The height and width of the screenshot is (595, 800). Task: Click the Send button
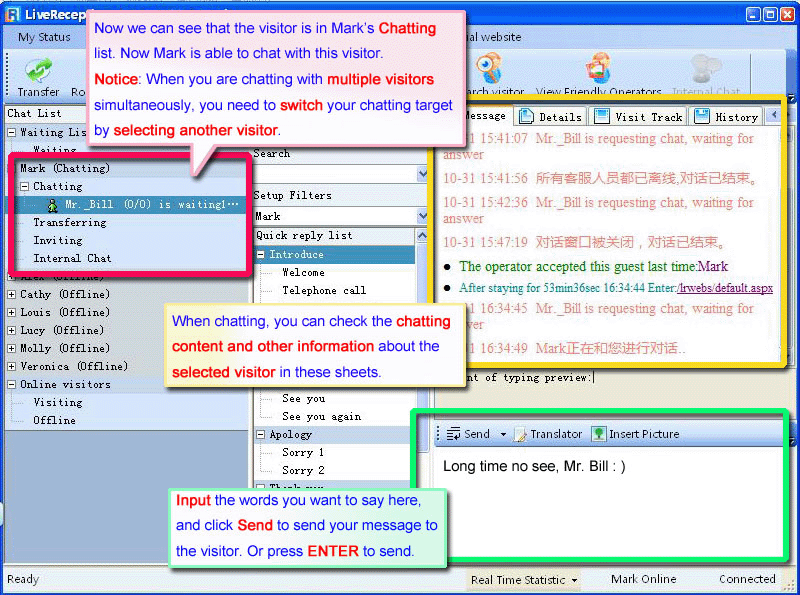[468, 434]
